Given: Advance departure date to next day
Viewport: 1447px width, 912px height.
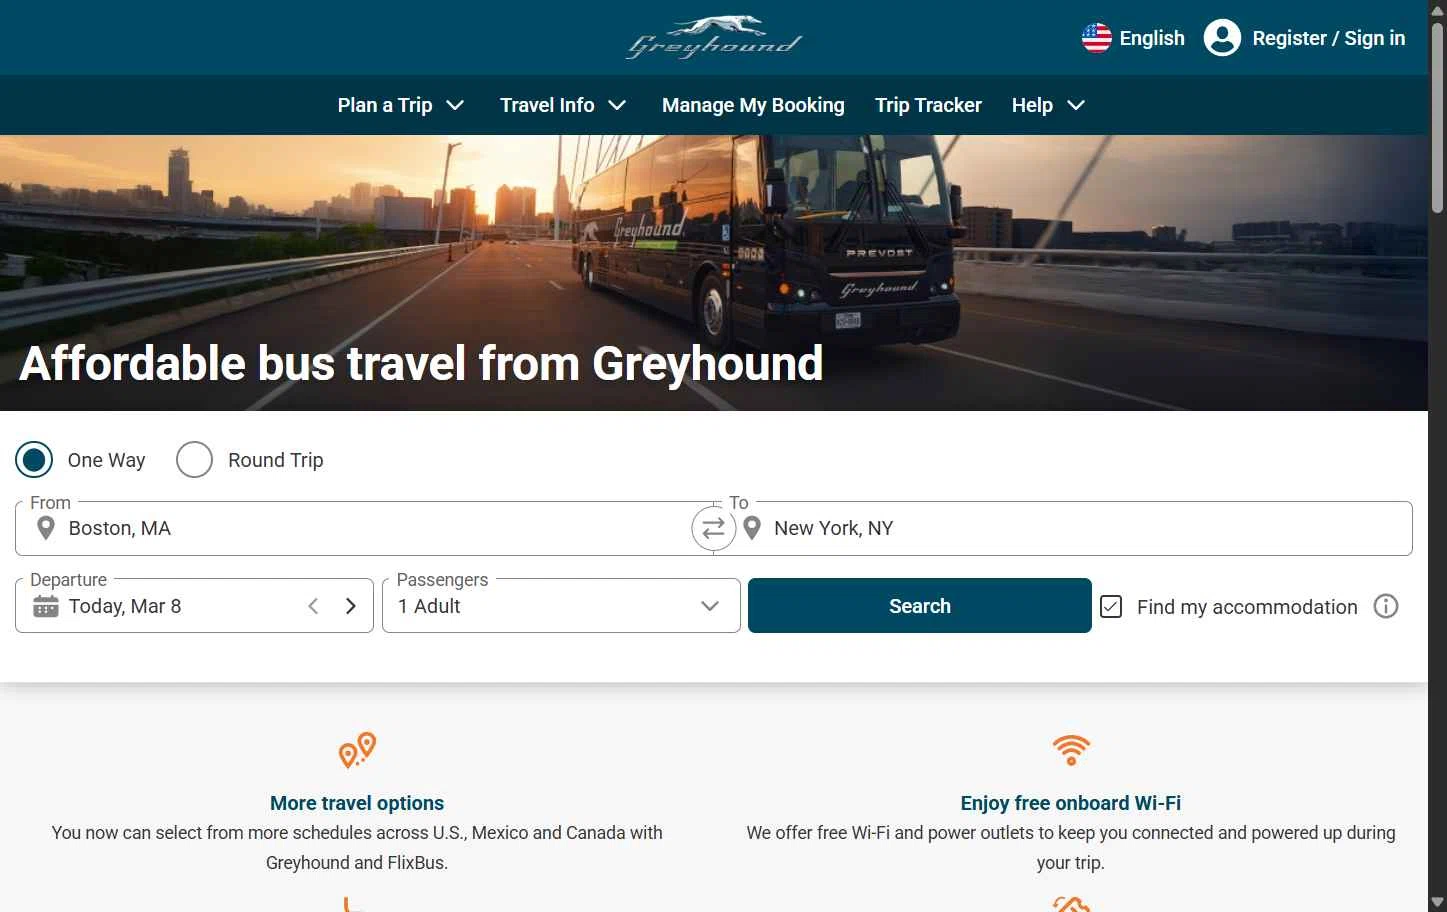Looking at the screenshot, I should (351, 606).
